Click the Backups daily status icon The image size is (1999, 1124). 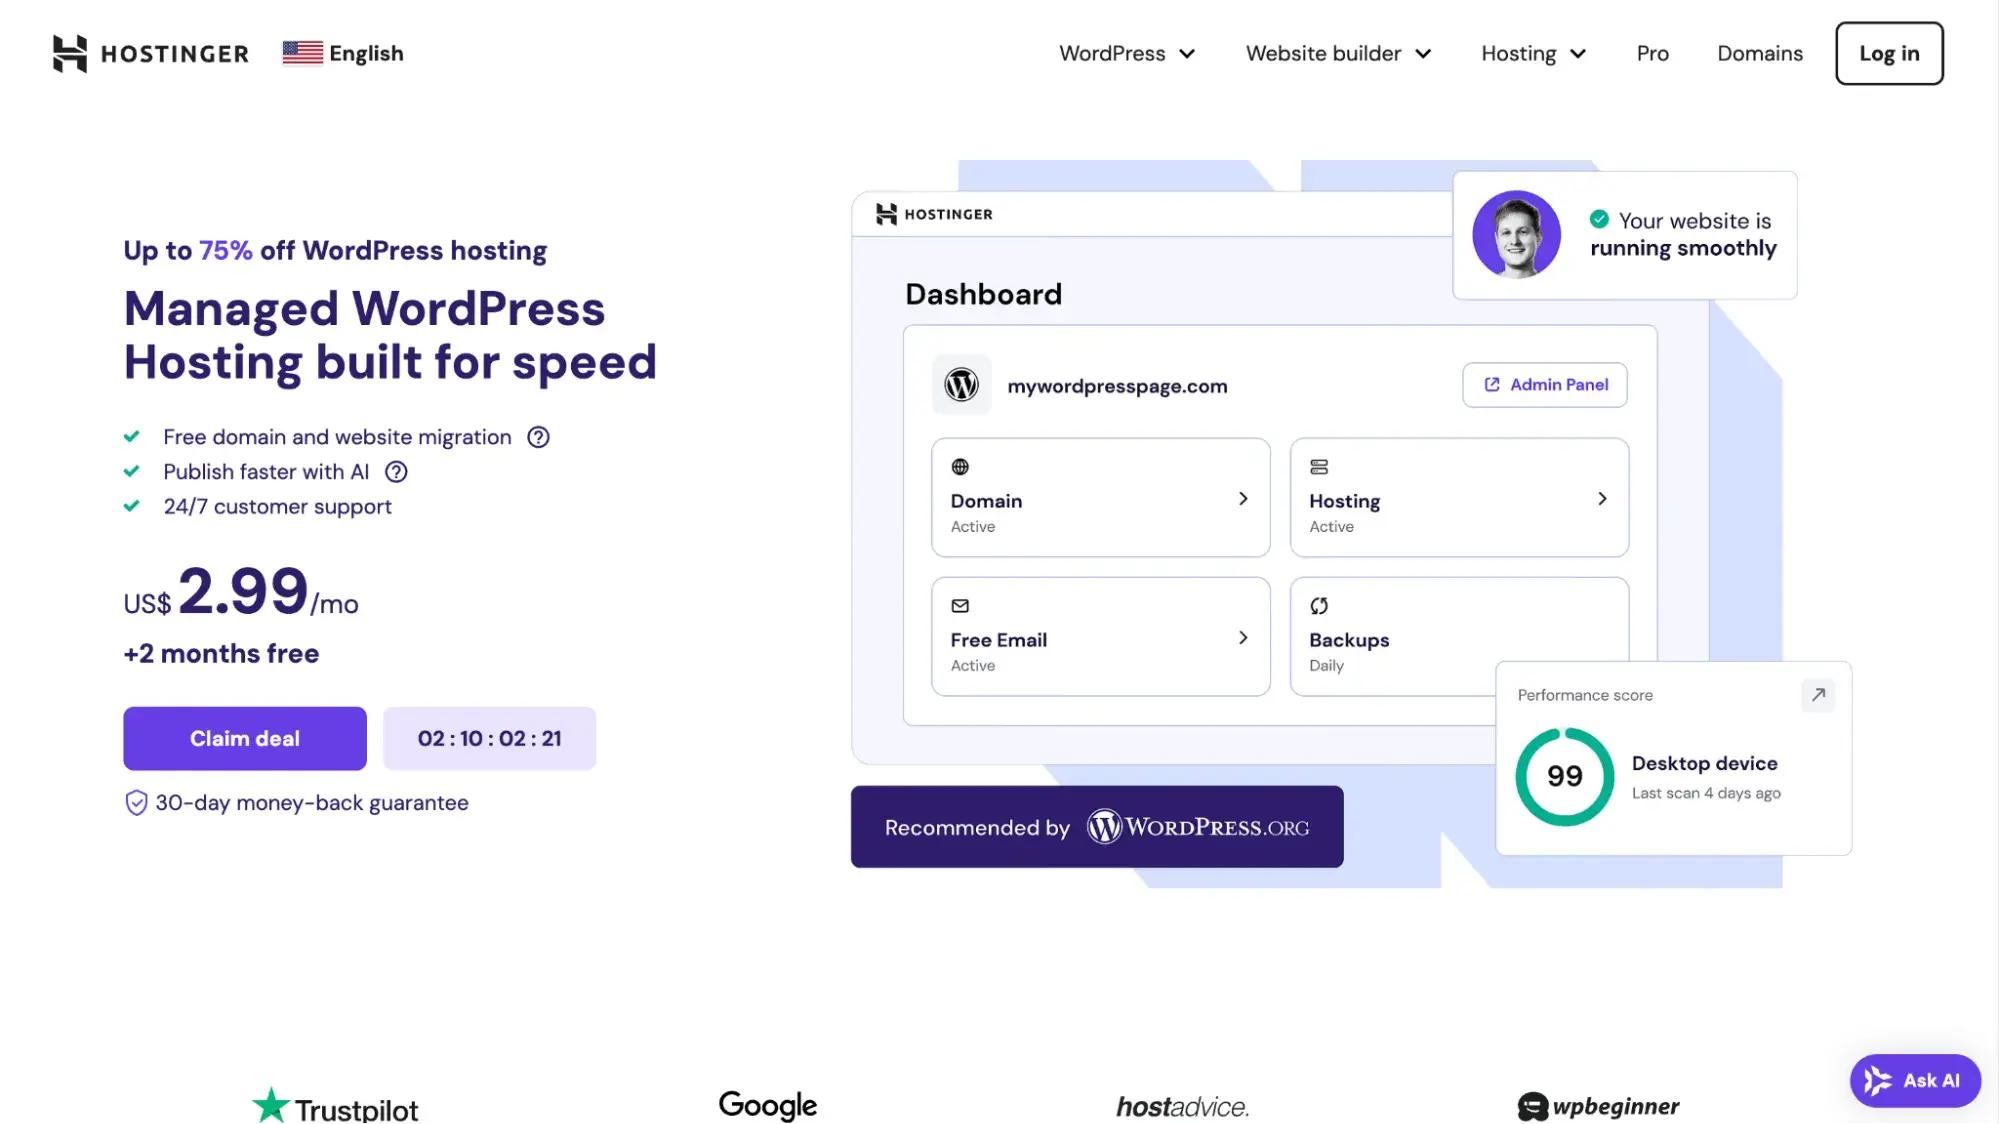[1318, 605]
